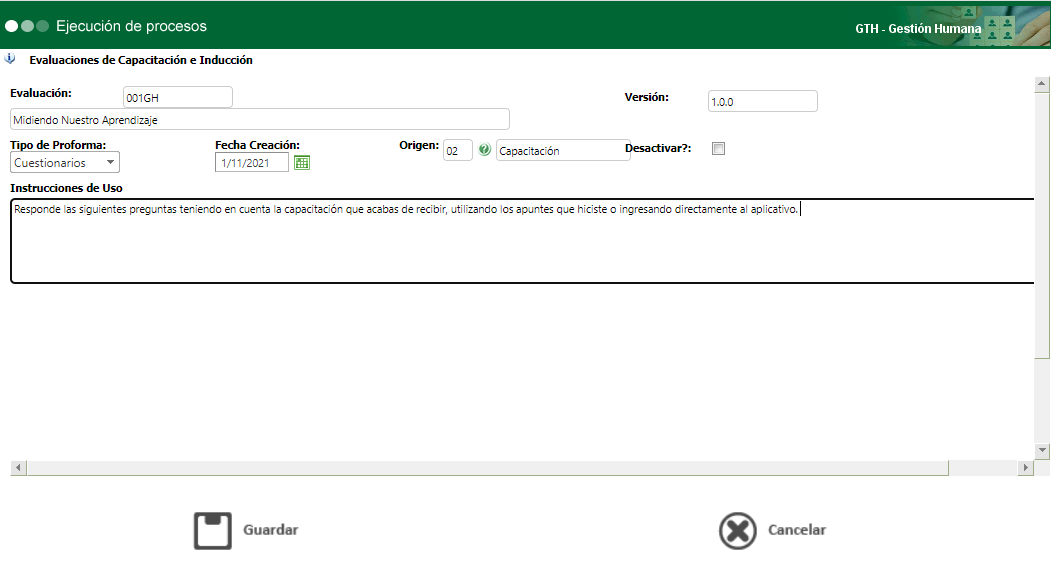Click the Fecha Creación: label
This screenshot has width=1051, height=571.
pyautogui.click(x=257, y=145)
